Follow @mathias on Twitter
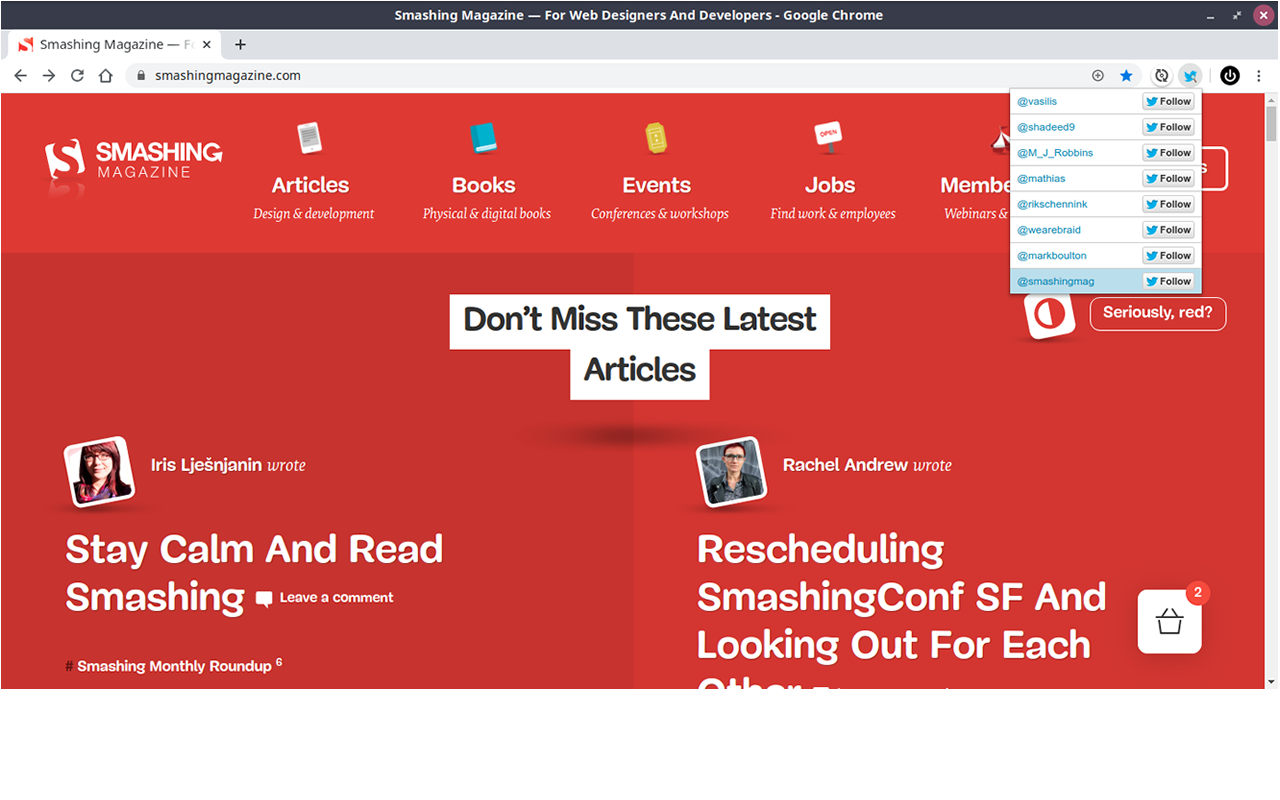This screenshot has height=800, width=1280. pos(1168,179)
